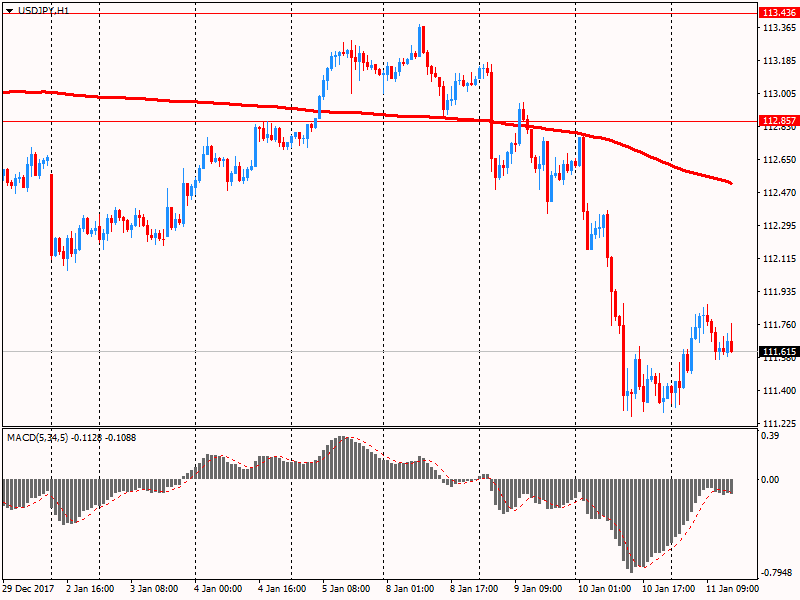Click the 11 Jan 09:00 time label

tap(732, 588)
